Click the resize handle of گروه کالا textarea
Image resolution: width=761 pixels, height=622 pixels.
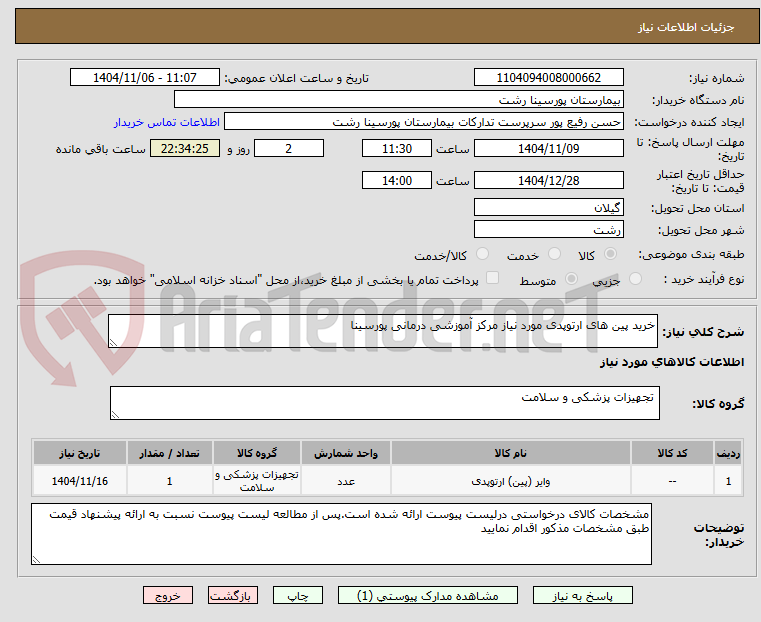pos(116,414)
